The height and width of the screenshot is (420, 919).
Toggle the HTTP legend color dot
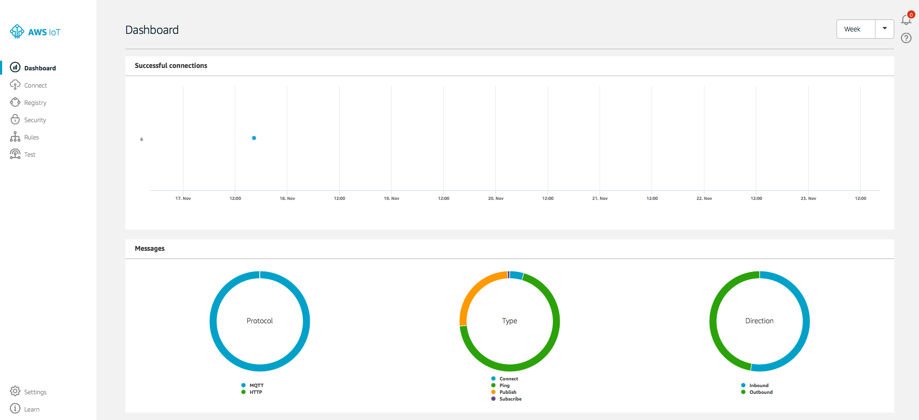[x=243, y=392]
